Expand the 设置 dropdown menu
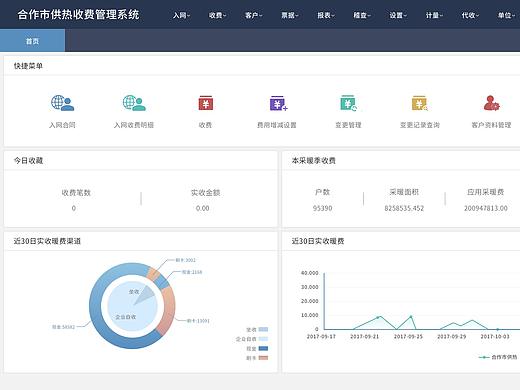The height and width of the screenshot is (390, 520). pyautogui.click(x=398, y=15)
